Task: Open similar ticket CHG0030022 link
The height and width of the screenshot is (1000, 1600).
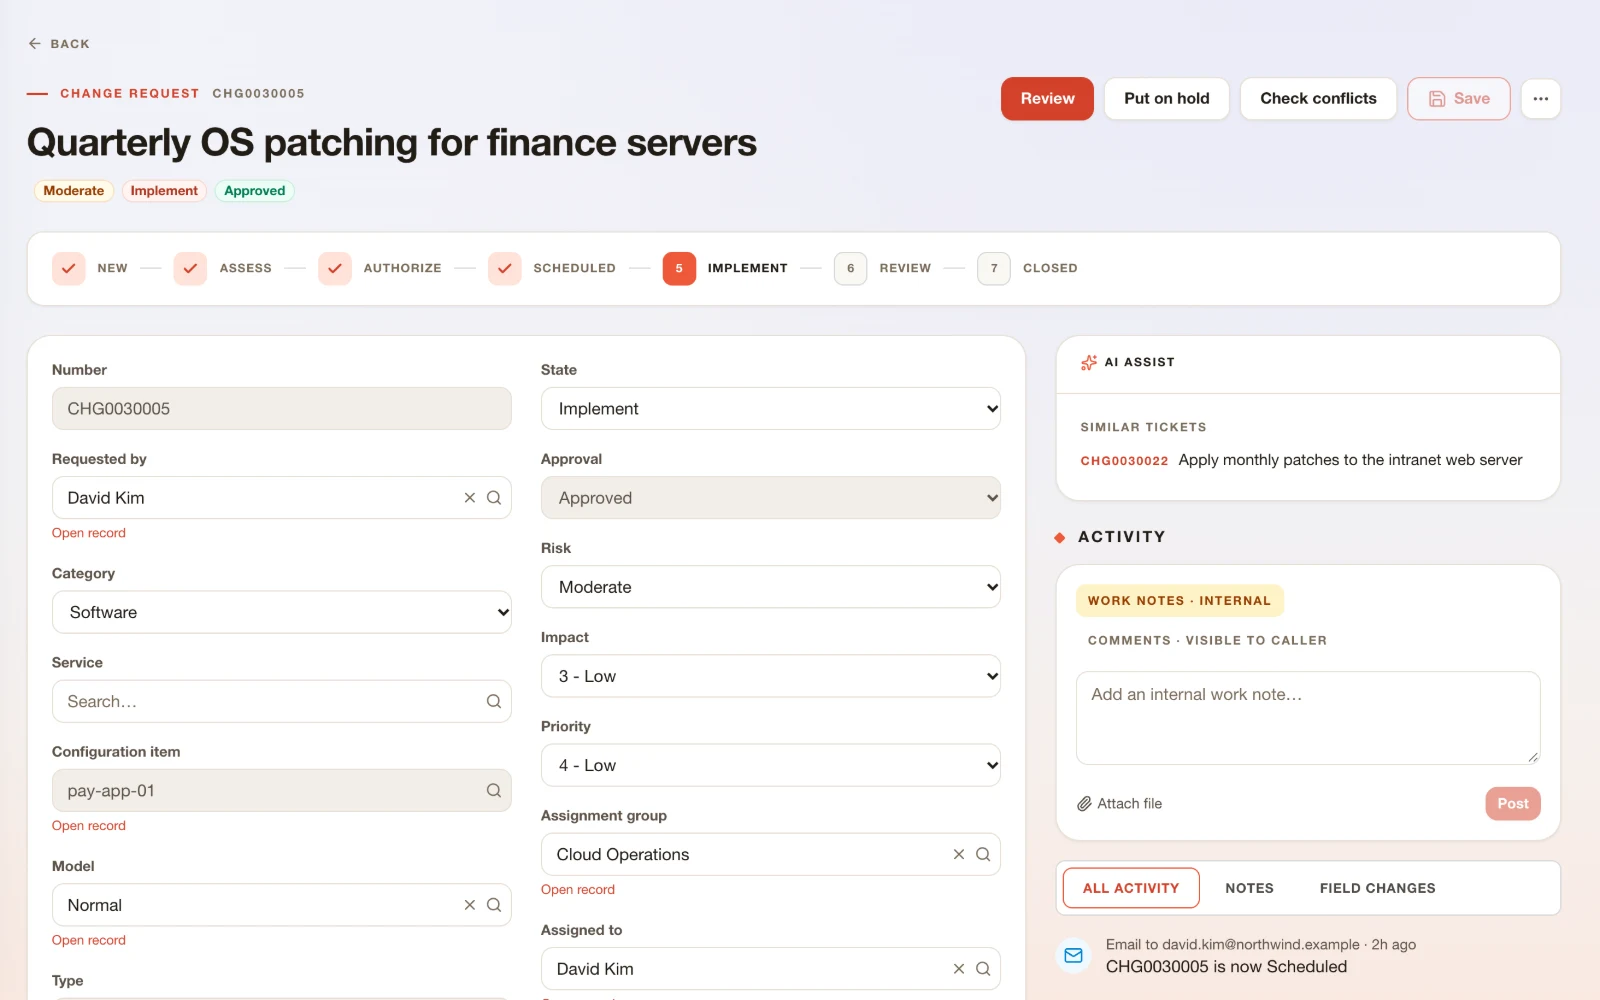Action: point(1124,461)
